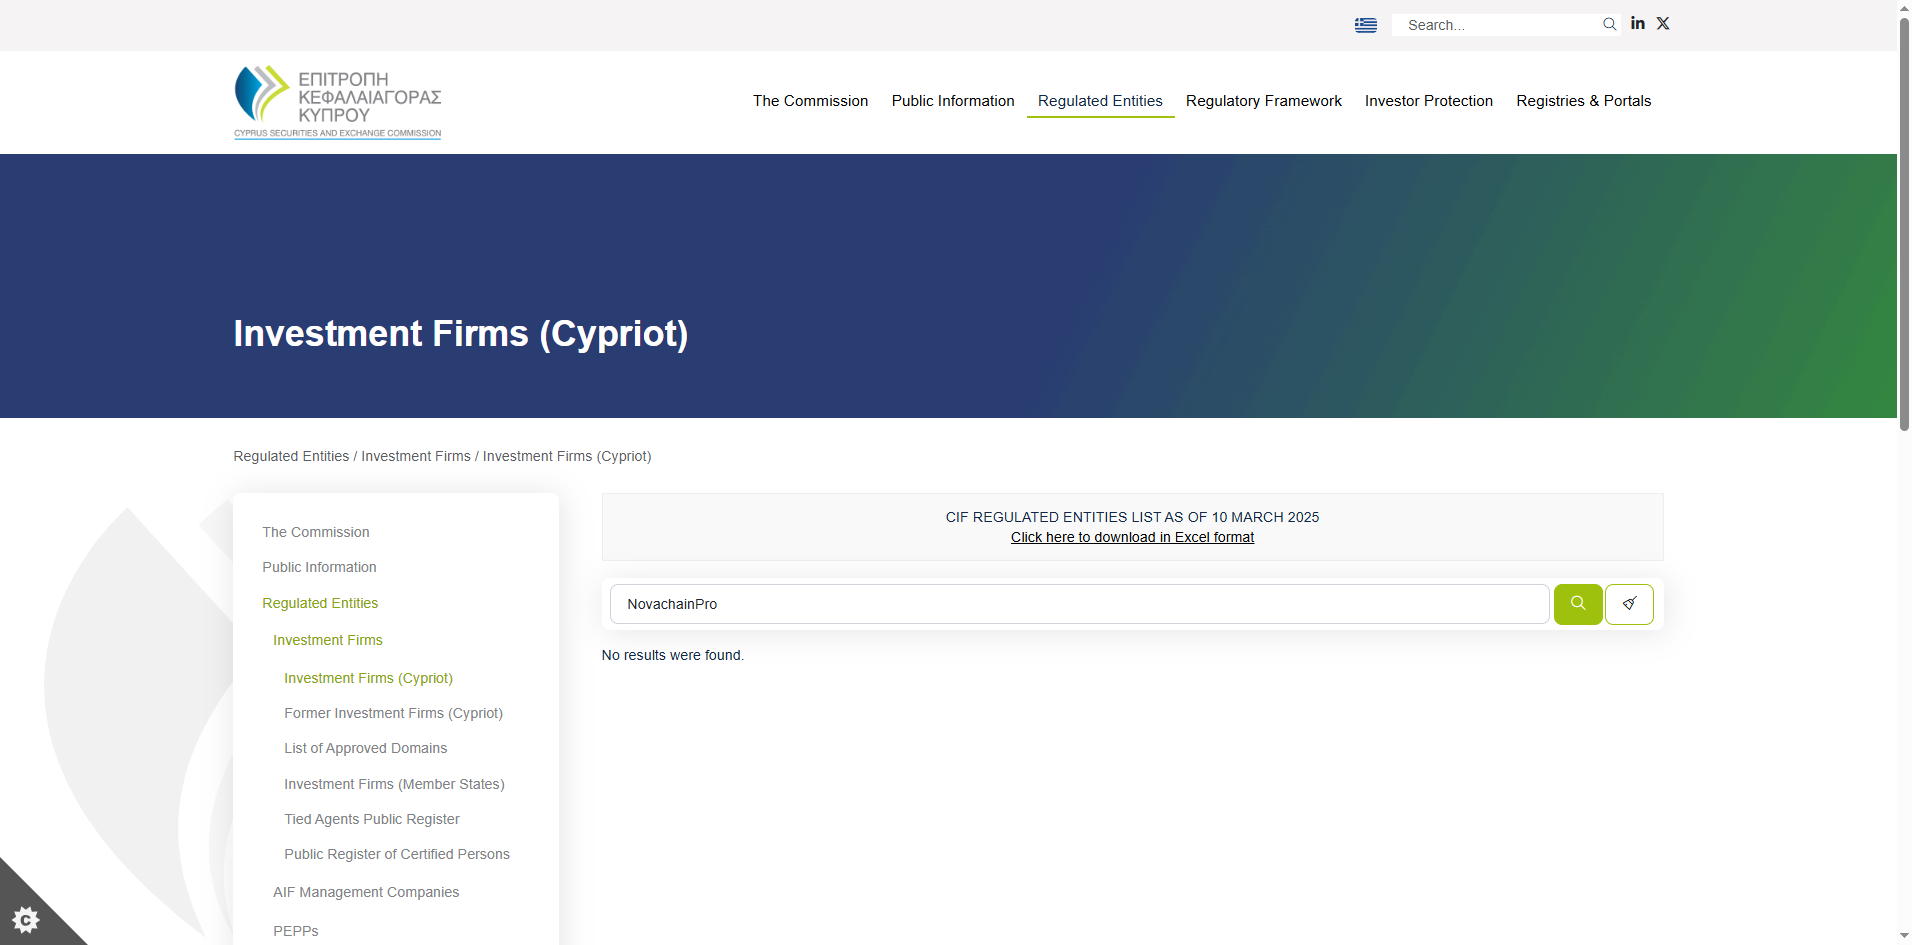Open List of Approved Domains
Image resolution: width=1912 pixels, height=945 pixels.
coord(365,748)
